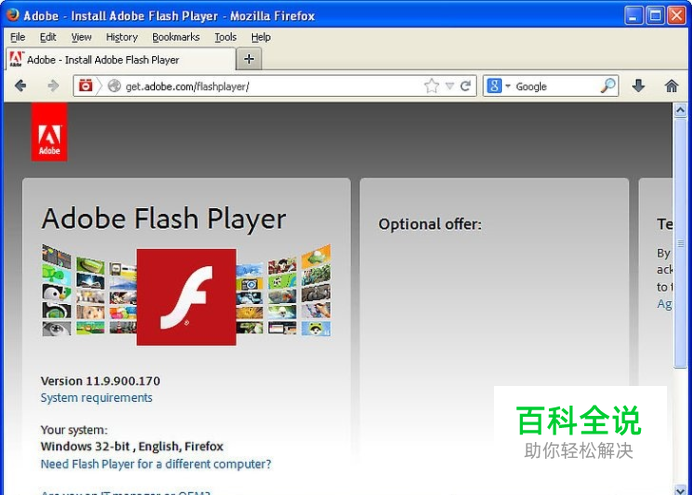Click the browser Back arrow
This screenshot has height=495, width=692.
tap(20, 86)
